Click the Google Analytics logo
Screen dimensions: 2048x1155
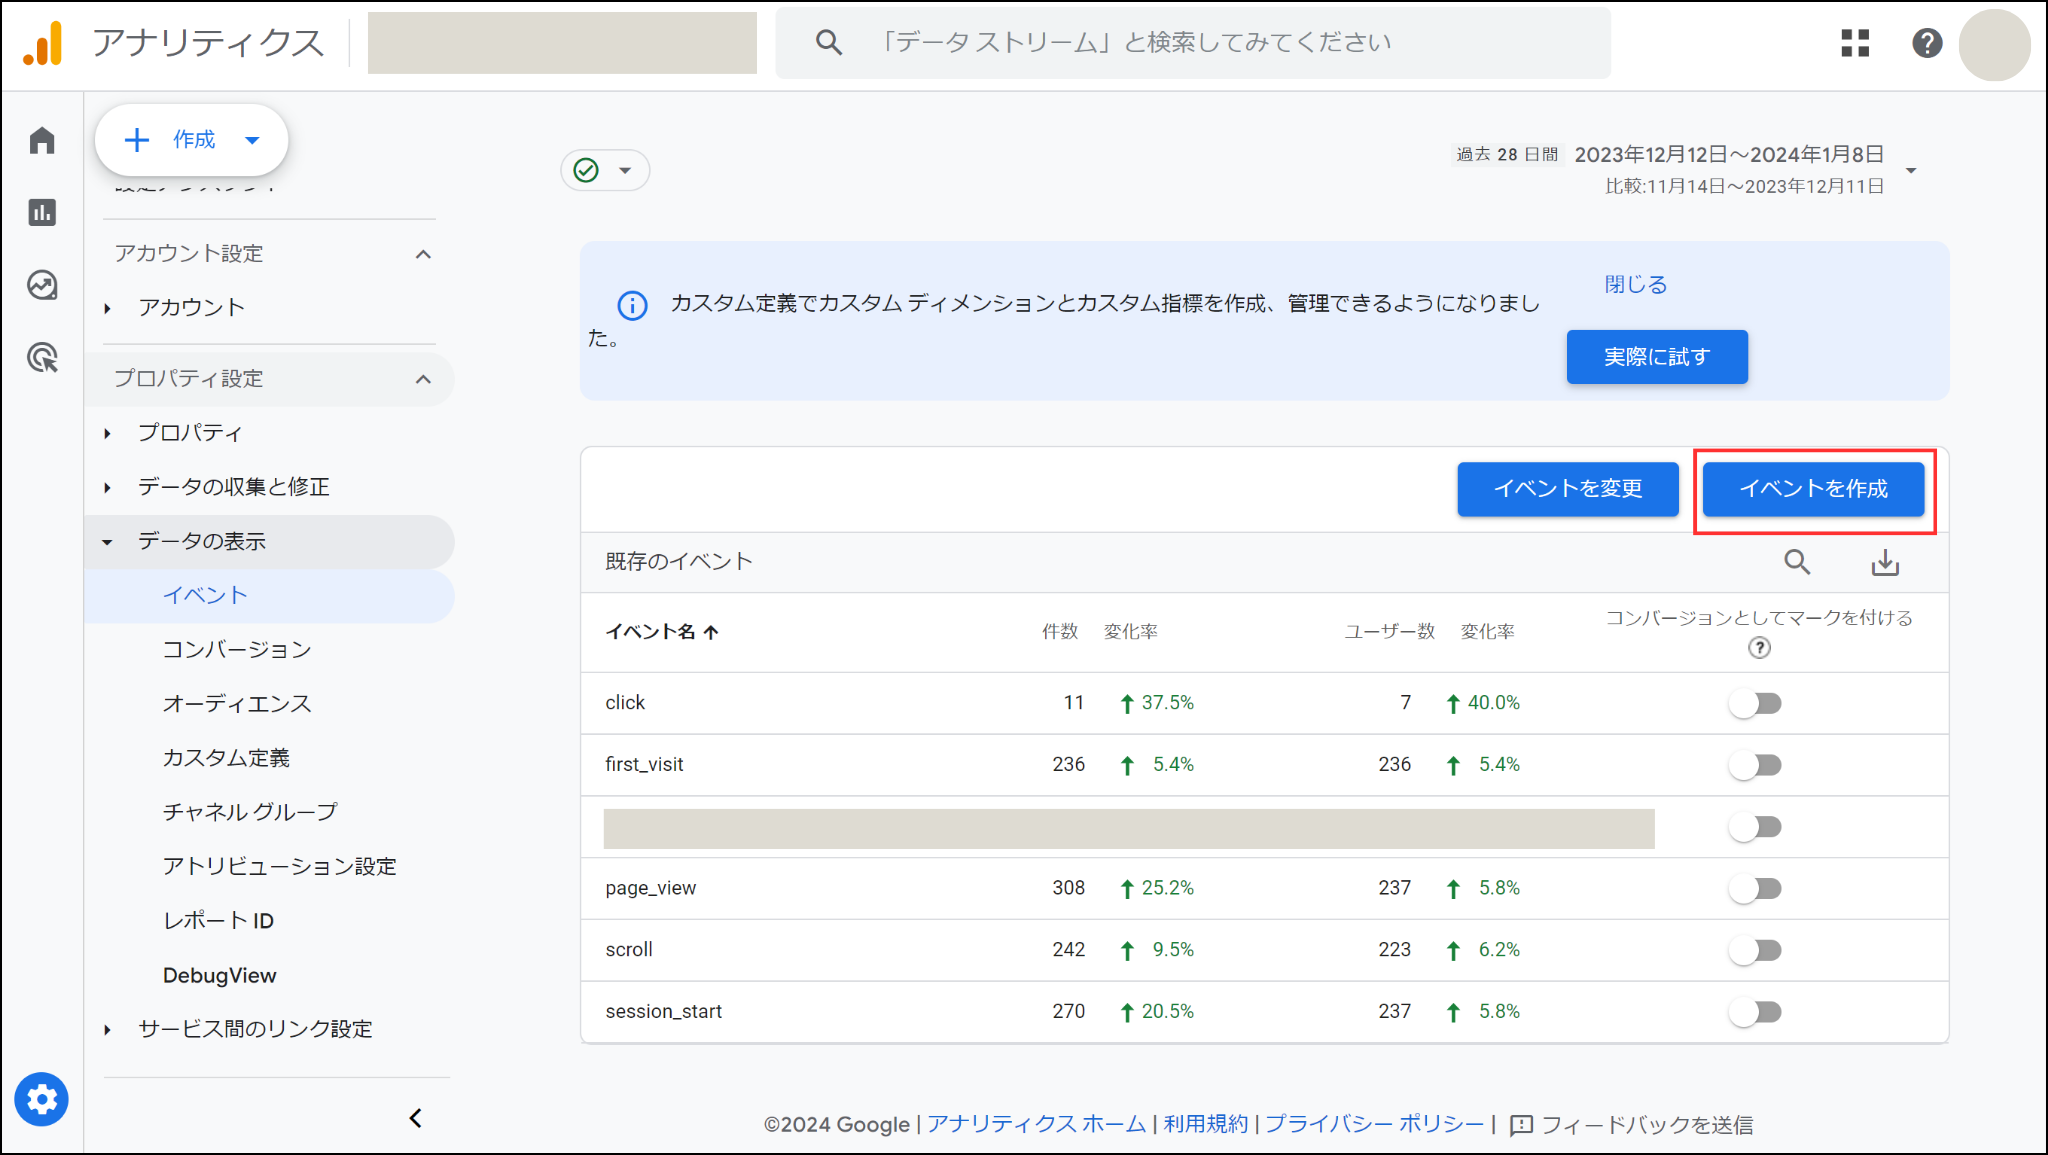point(43,44)
